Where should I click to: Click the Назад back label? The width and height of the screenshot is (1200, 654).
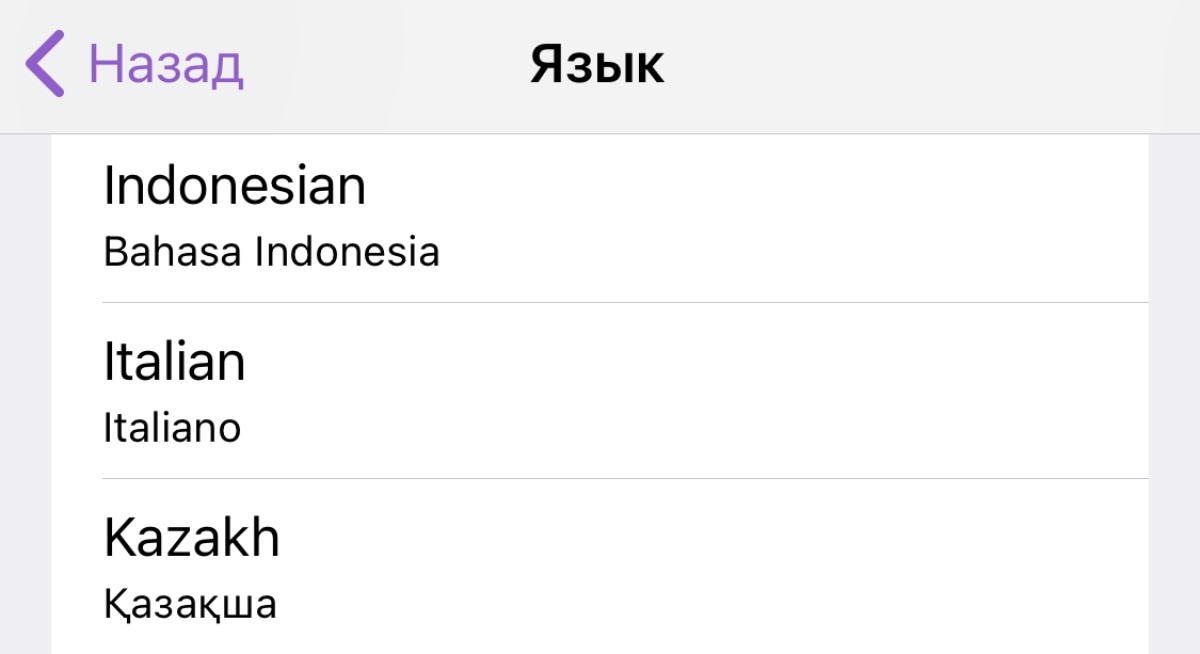166,64
